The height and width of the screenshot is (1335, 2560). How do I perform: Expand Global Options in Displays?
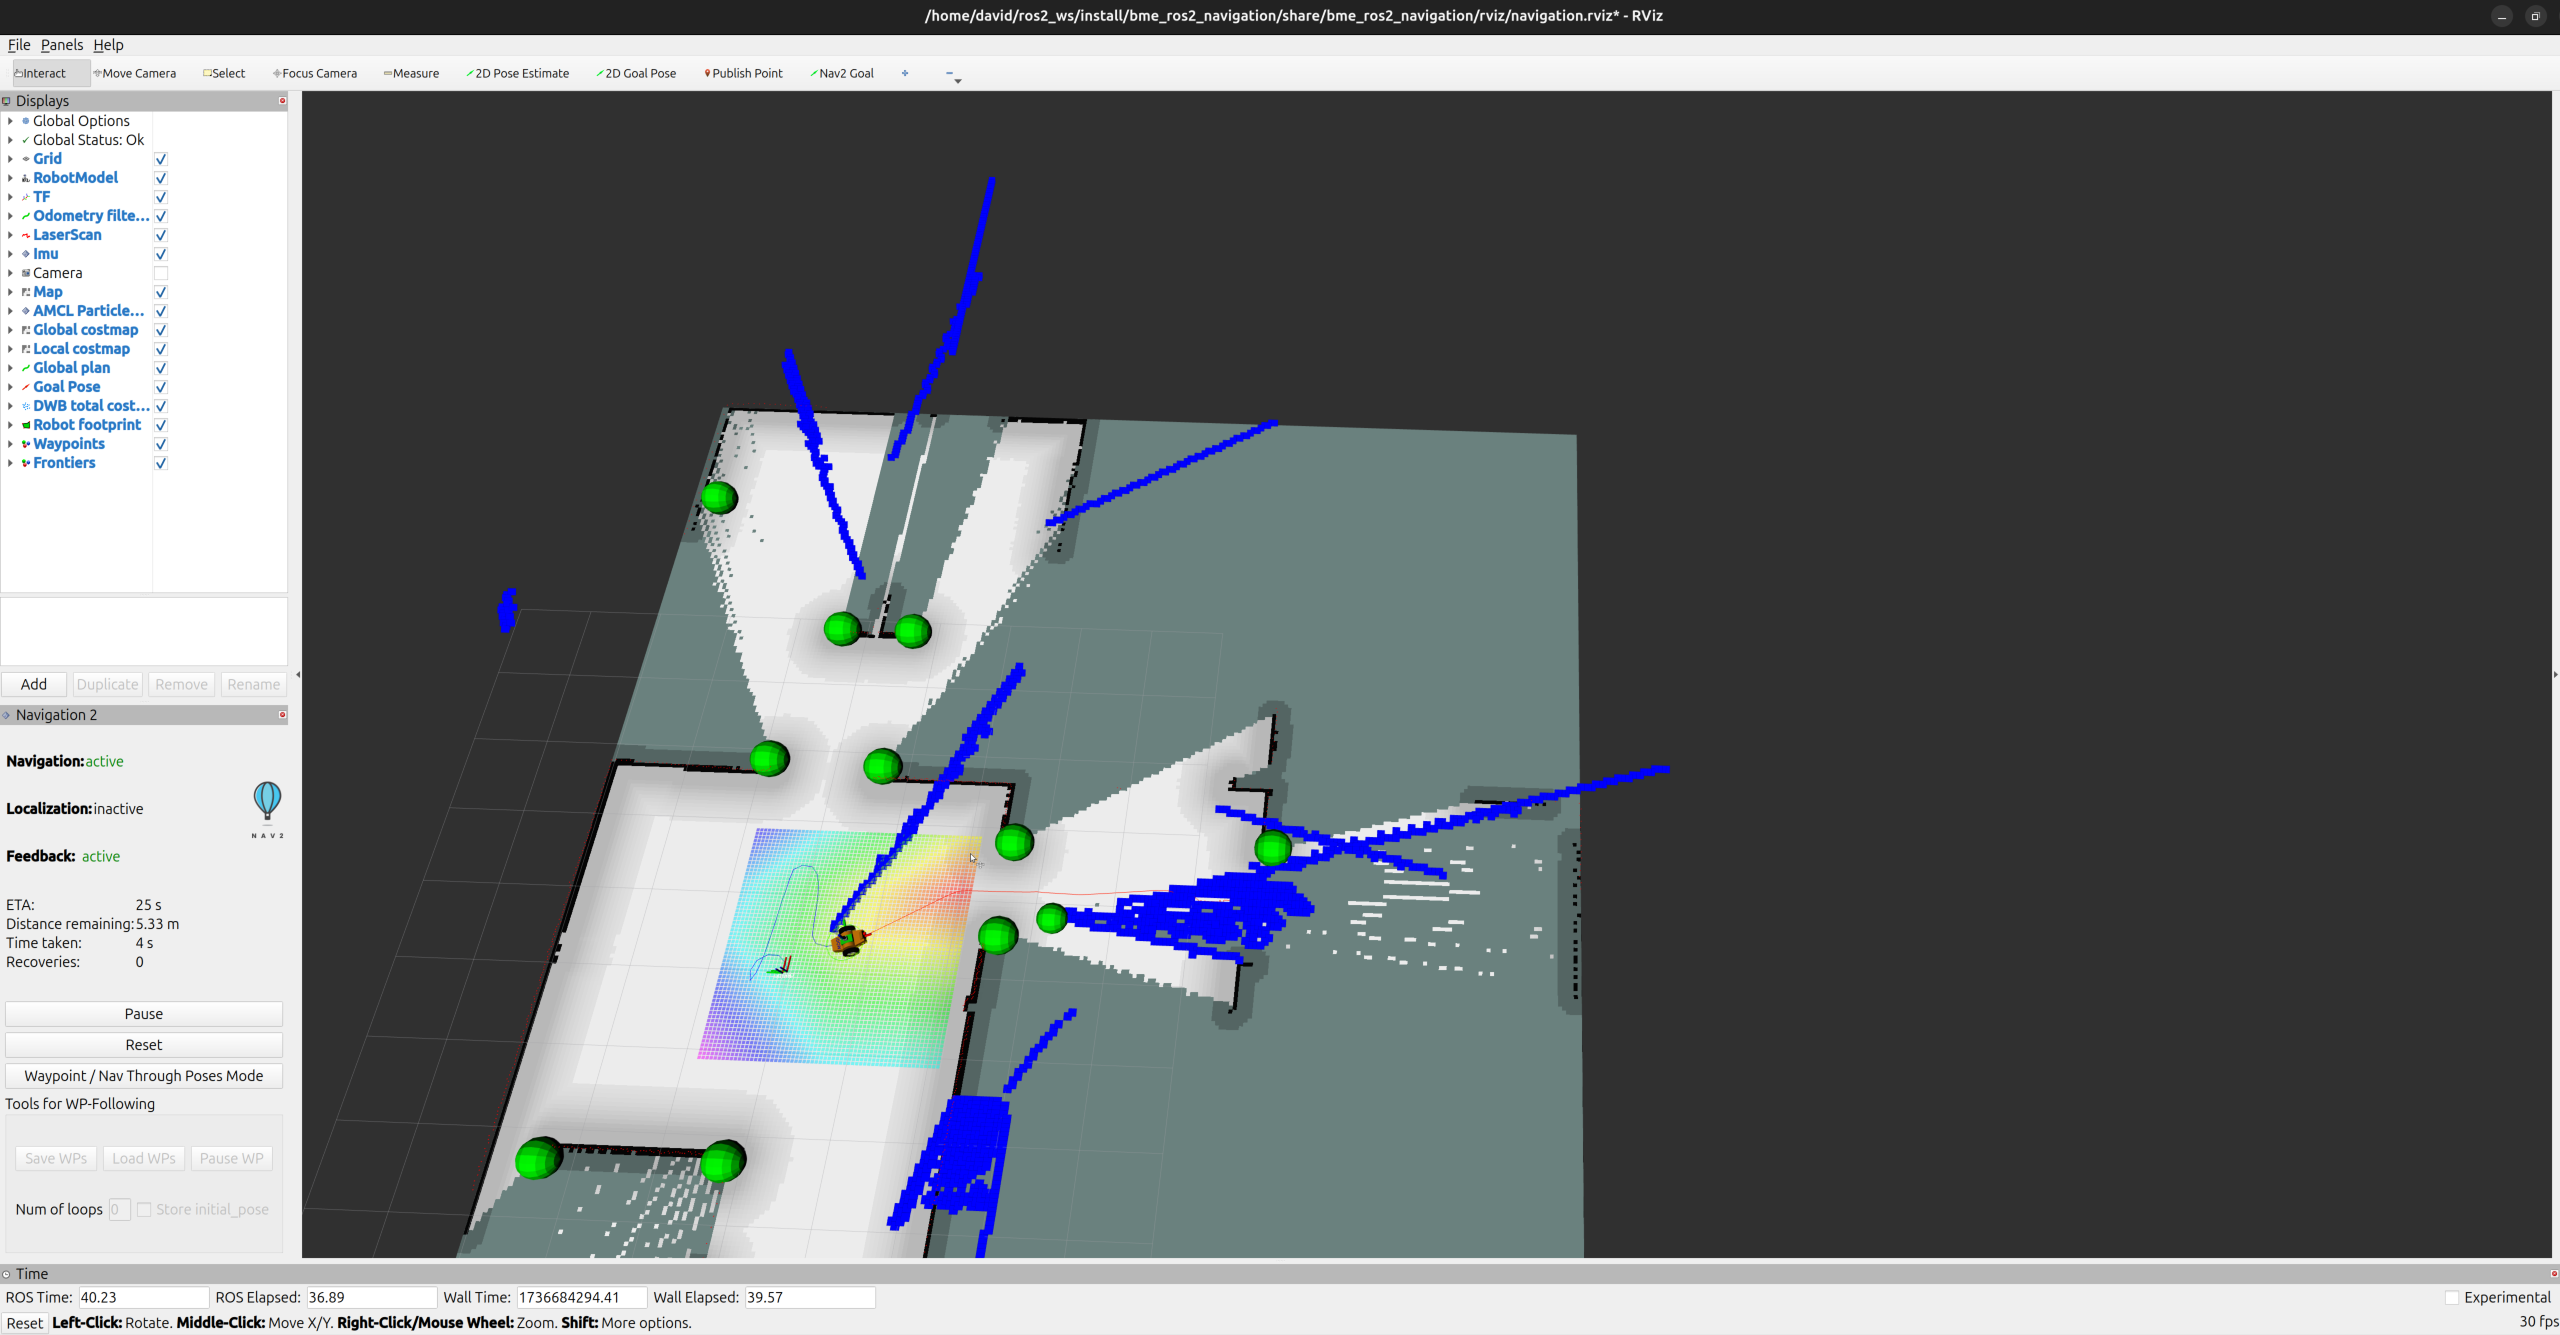(10, 121)
